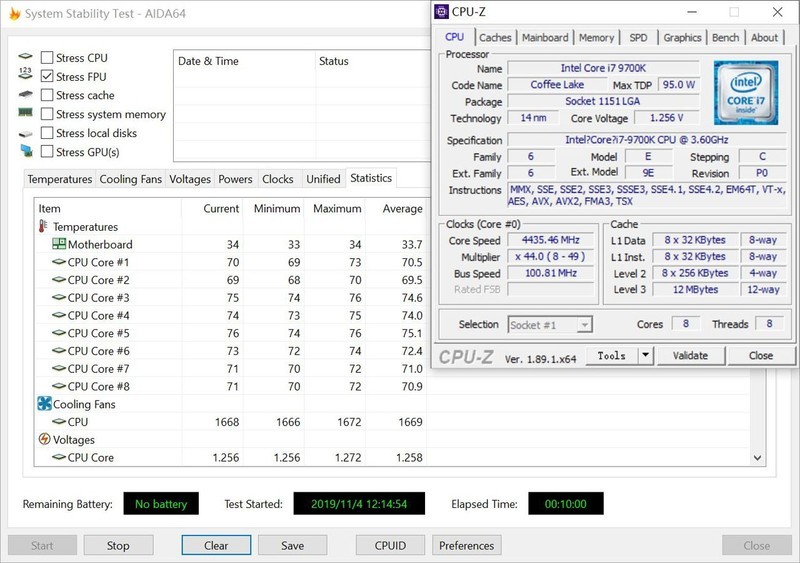The height and width of the screenshot is (563, 800).
Task: Click the Intel Core i7 logo badge
Action: point(746,93)
